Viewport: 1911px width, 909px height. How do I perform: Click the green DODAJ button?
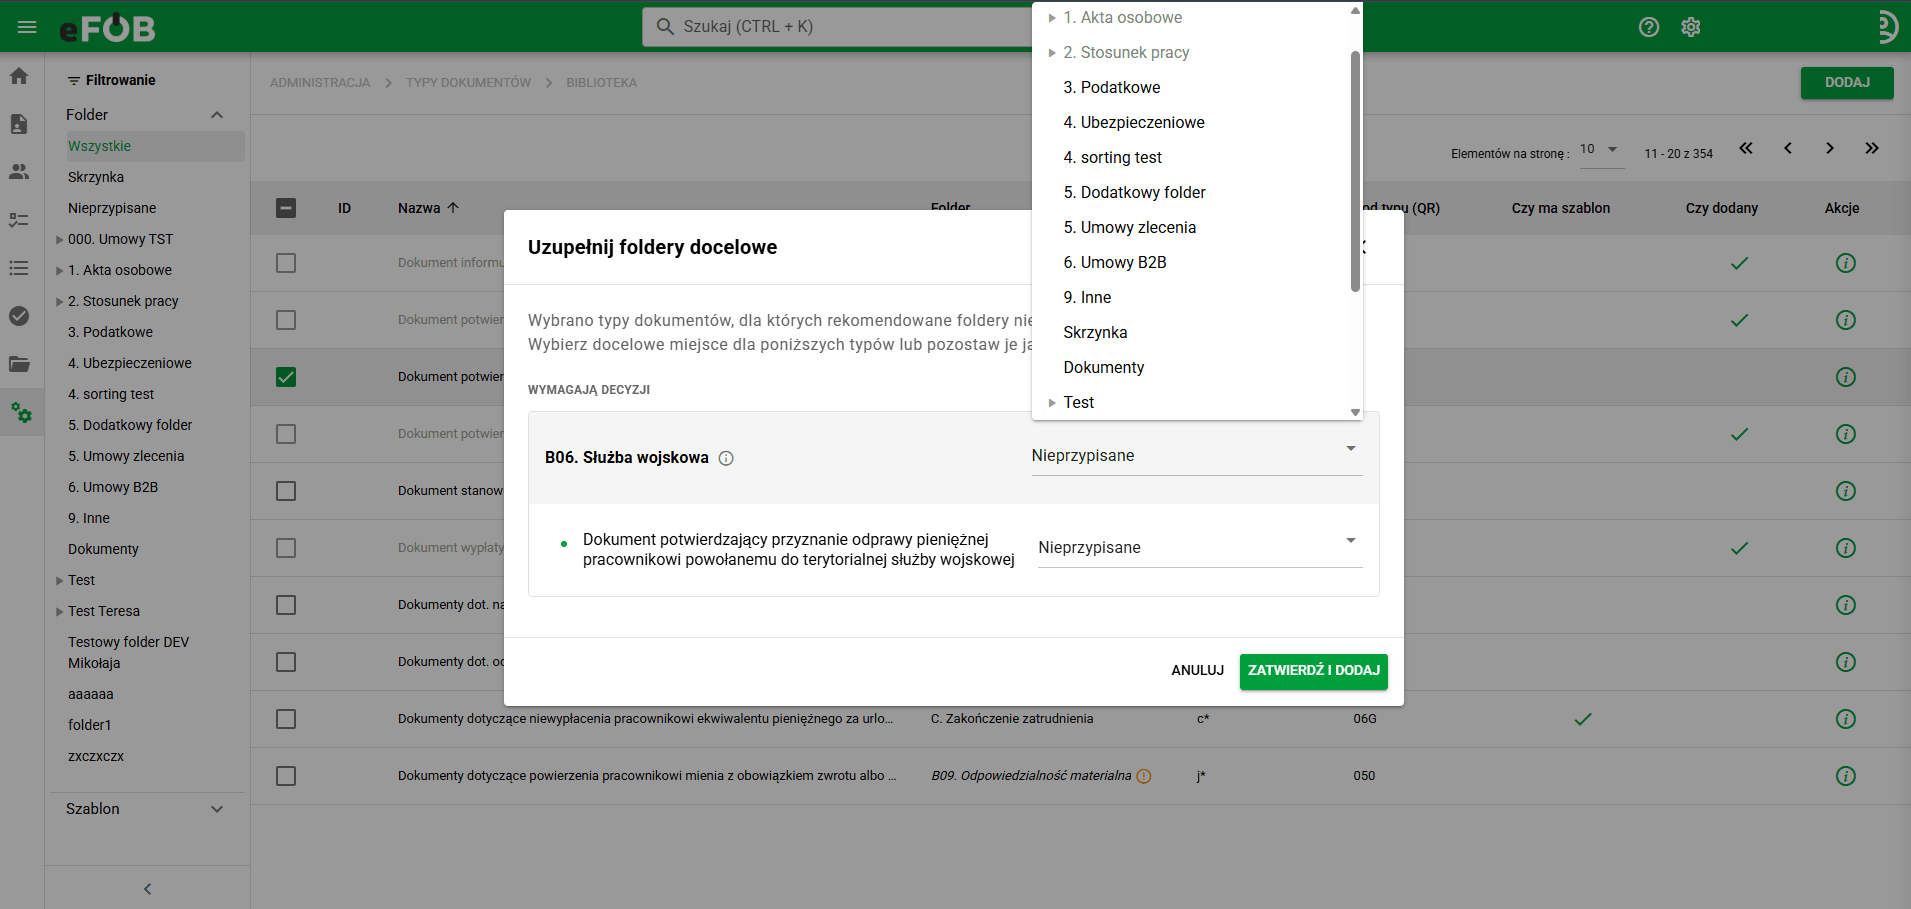point(1847,83)
